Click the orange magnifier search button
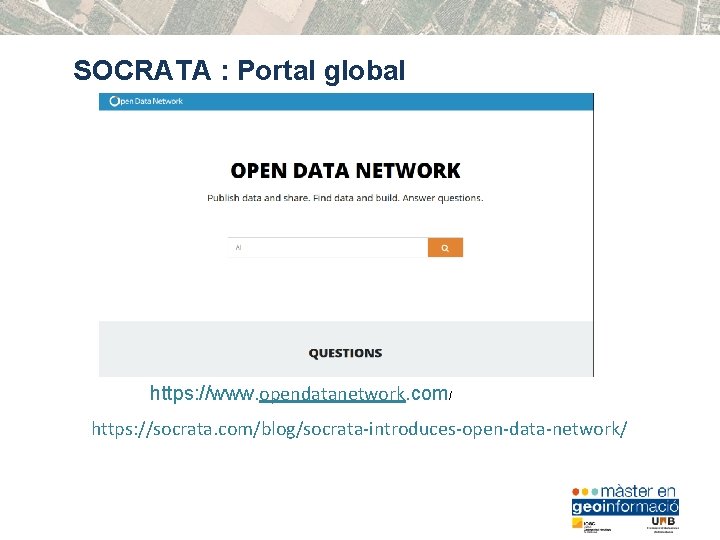The width and height of the screenshot is (720, 540). [x=445, y=248]
